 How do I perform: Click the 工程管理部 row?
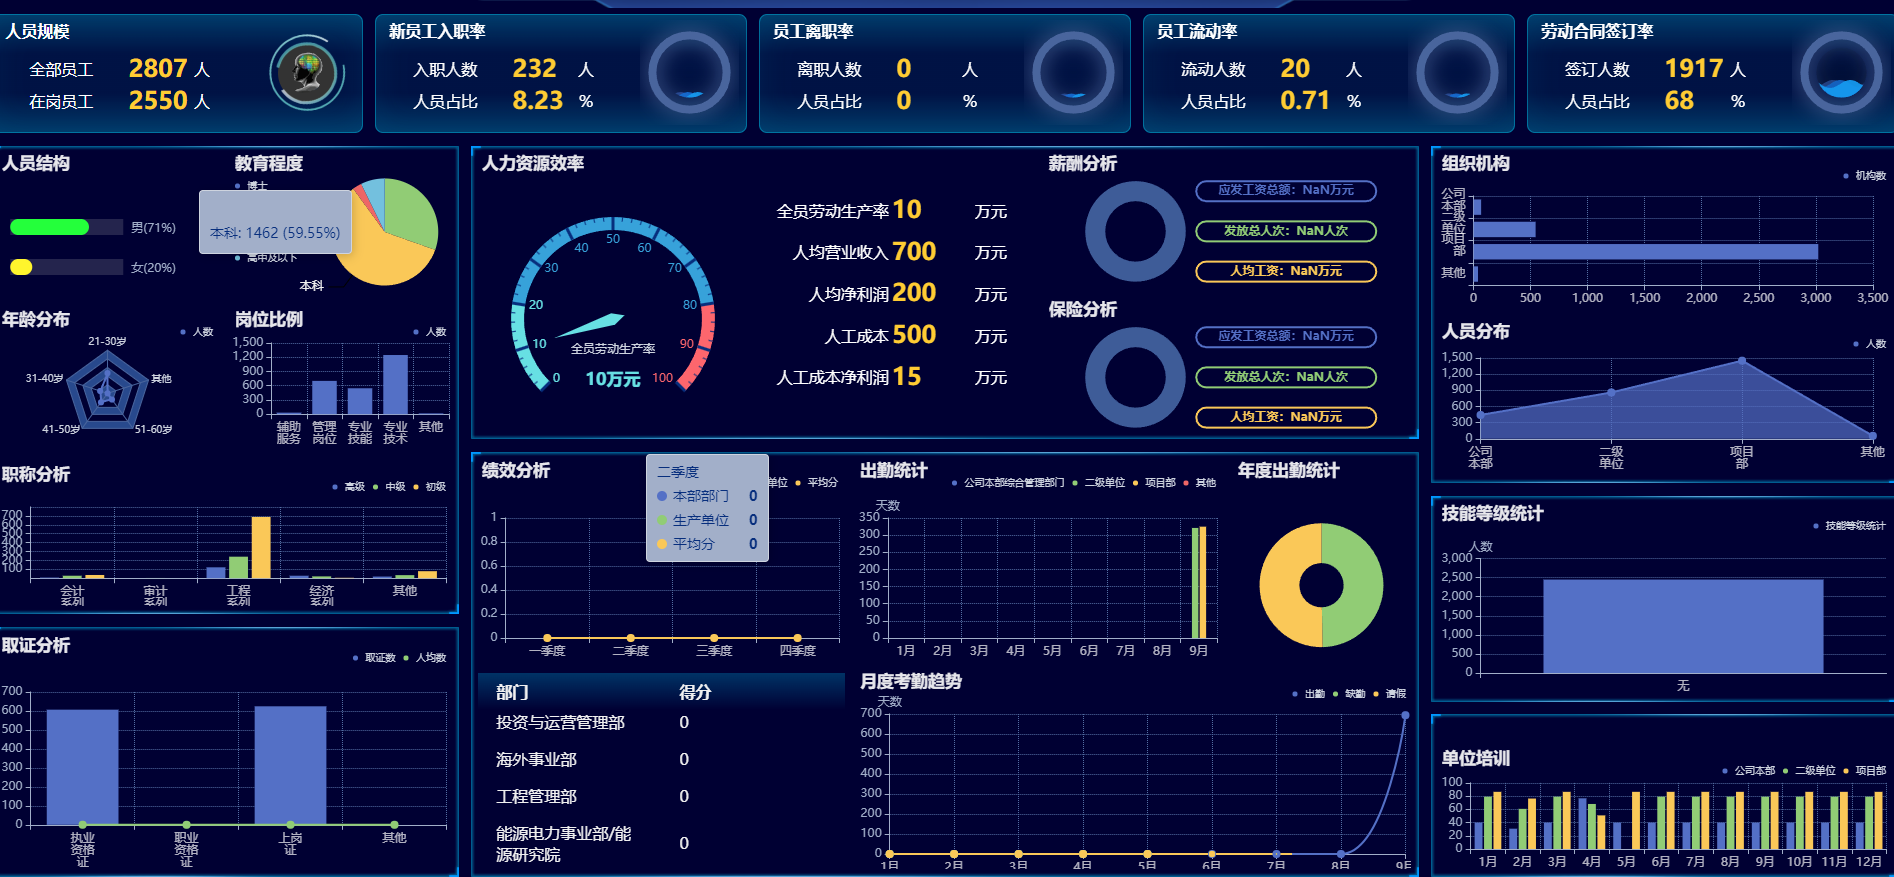(662, 796)
